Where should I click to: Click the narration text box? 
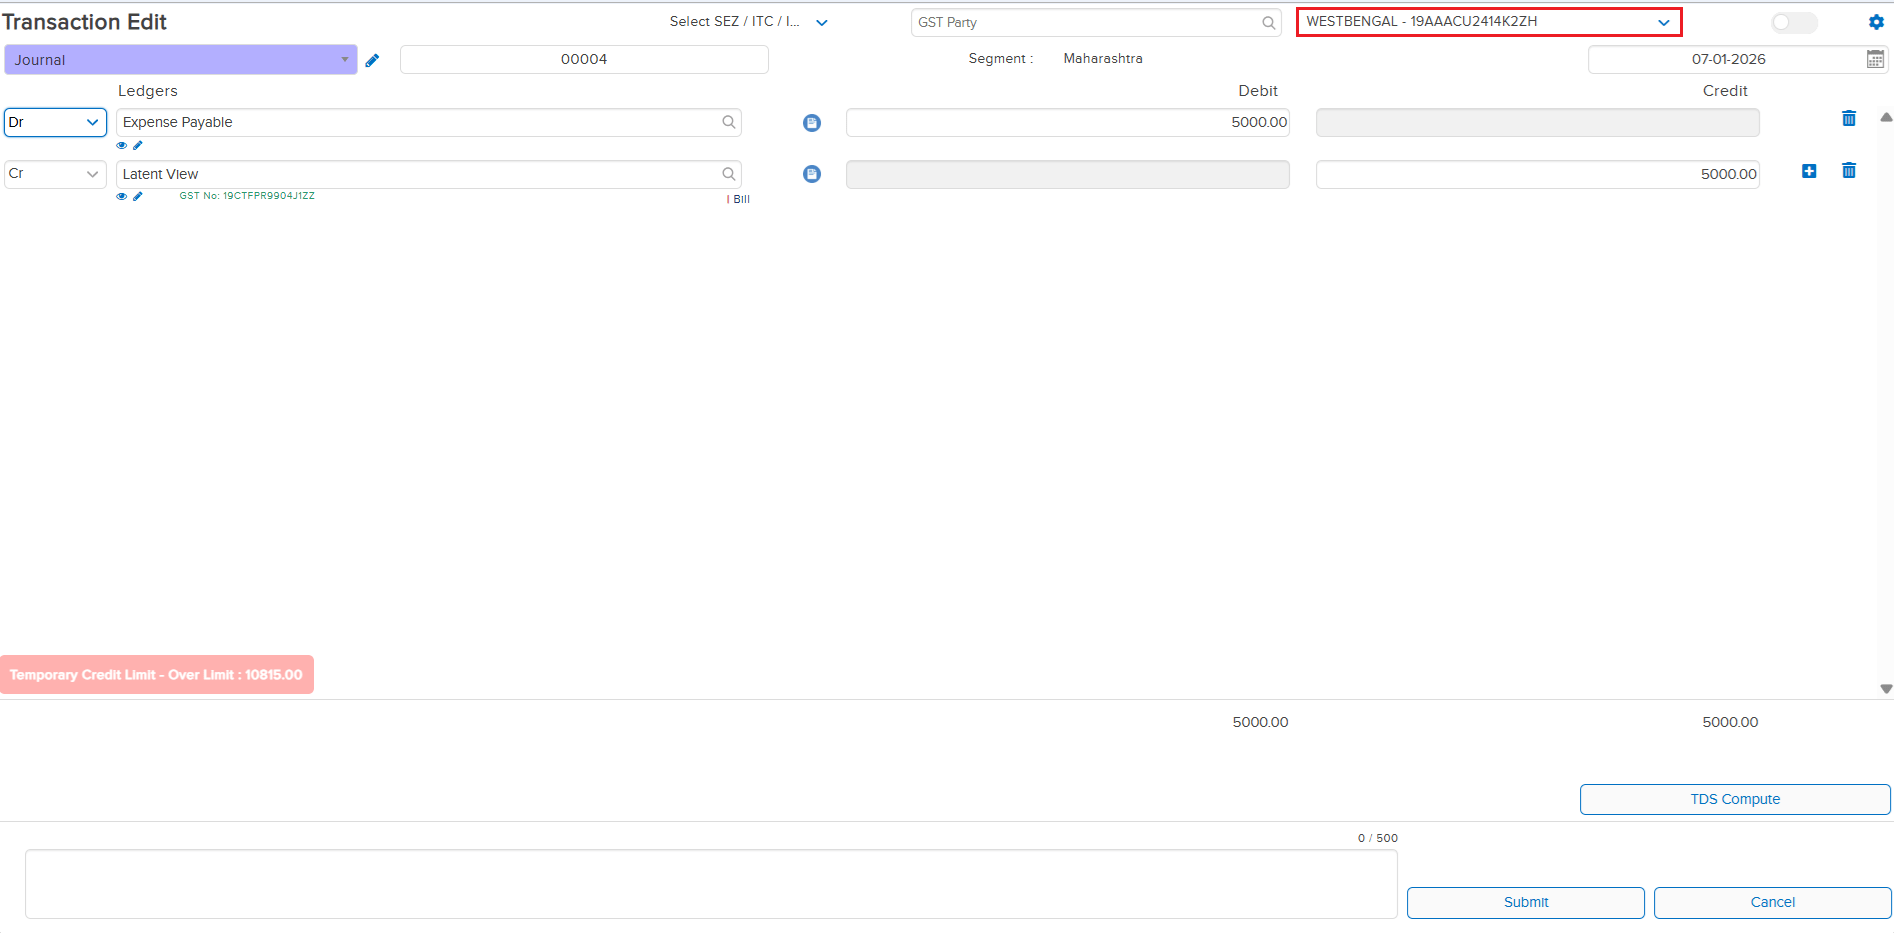tap(710, 884)
